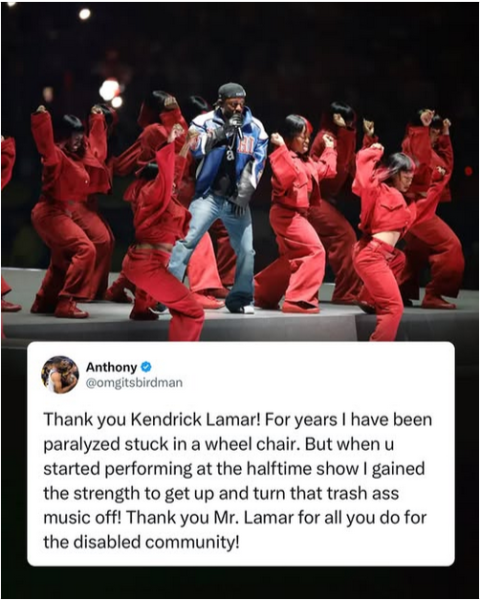This screenshot has width=480, height=600.
Task: Click the blue and white varsity jacket
Action: tap(229, 155)
